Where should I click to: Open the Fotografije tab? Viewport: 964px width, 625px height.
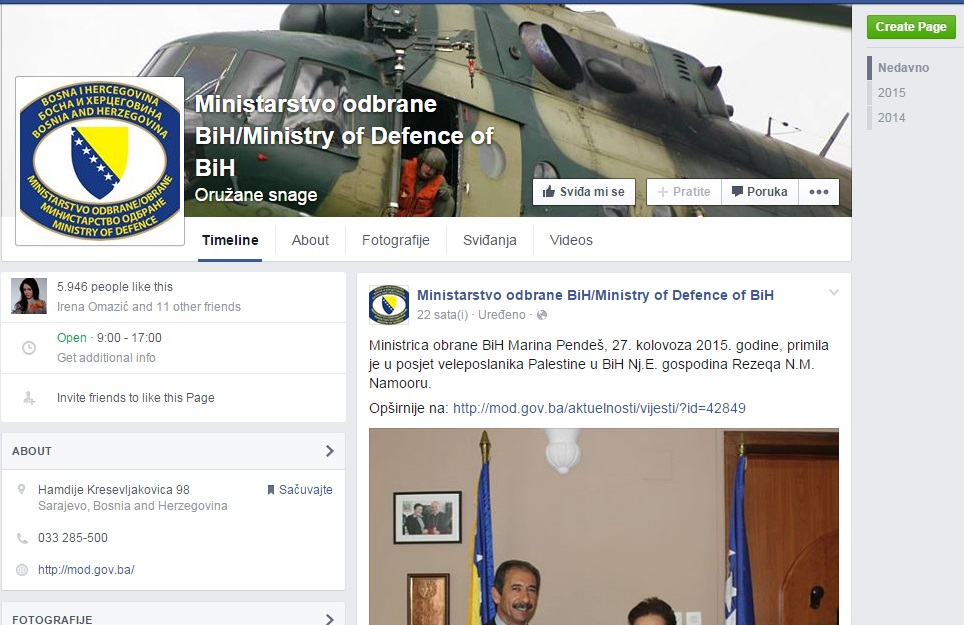[395, 240]
